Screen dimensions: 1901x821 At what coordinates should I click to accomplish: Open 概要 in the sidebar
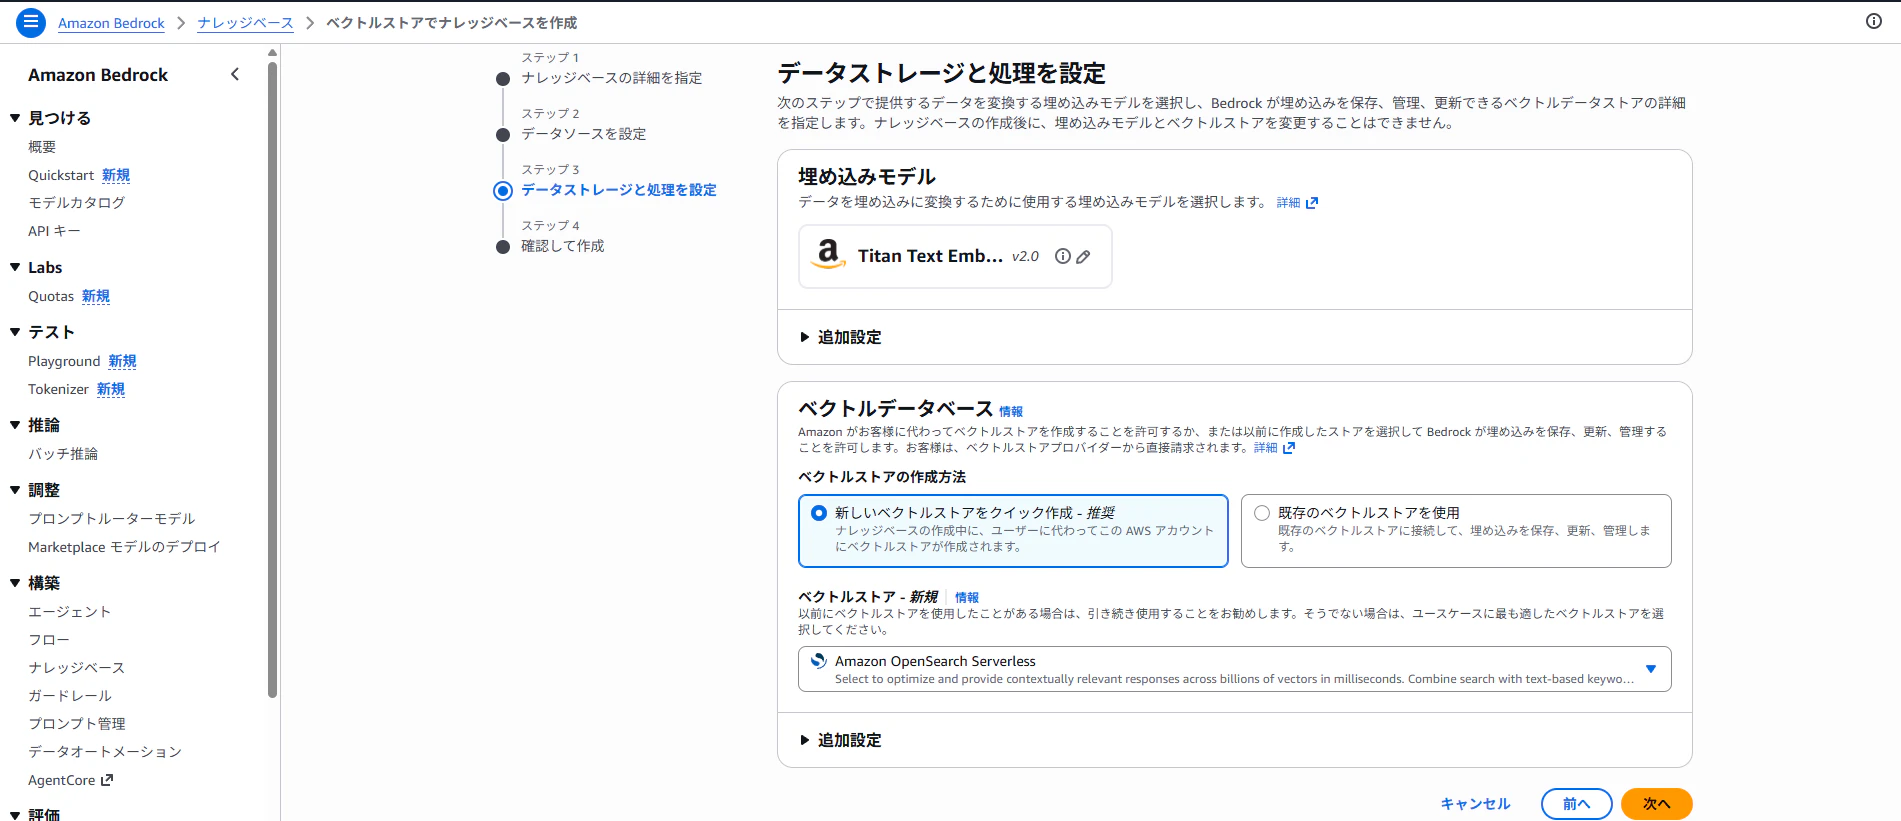tap(42, 147)
